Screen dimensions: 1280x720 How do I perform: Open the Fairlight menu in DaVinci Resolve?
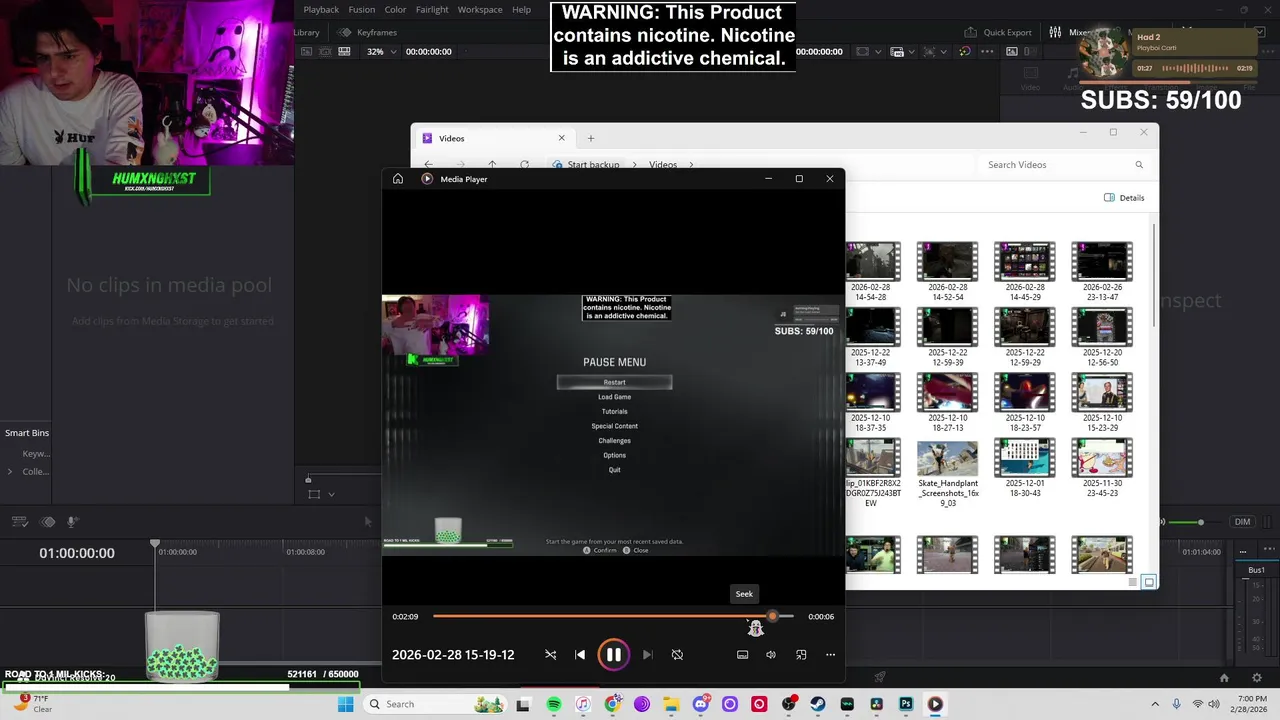[x=432, y=10]
